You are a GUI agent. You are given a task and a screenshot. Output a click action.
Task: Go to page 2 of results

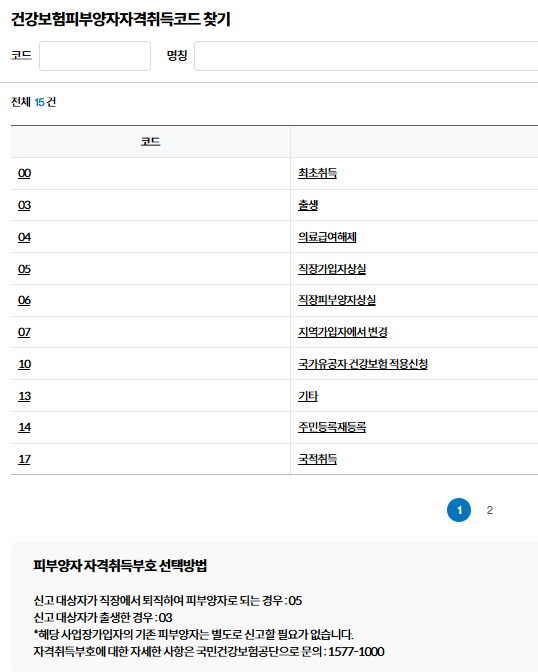[490, 510]
